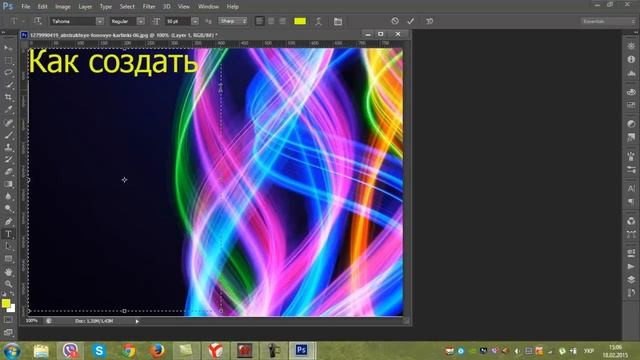Screen dimensions: 640x360
Task: Select the Gradient tool
Action: pyautogui.click(x=8, y=184)
